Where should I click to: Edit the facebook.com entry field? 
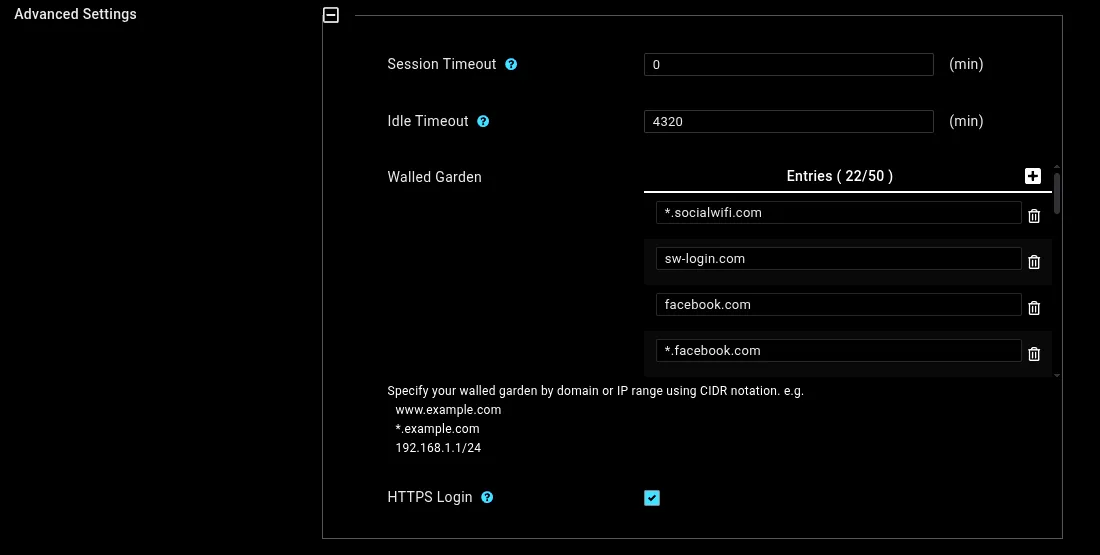(x=838, y=305)
